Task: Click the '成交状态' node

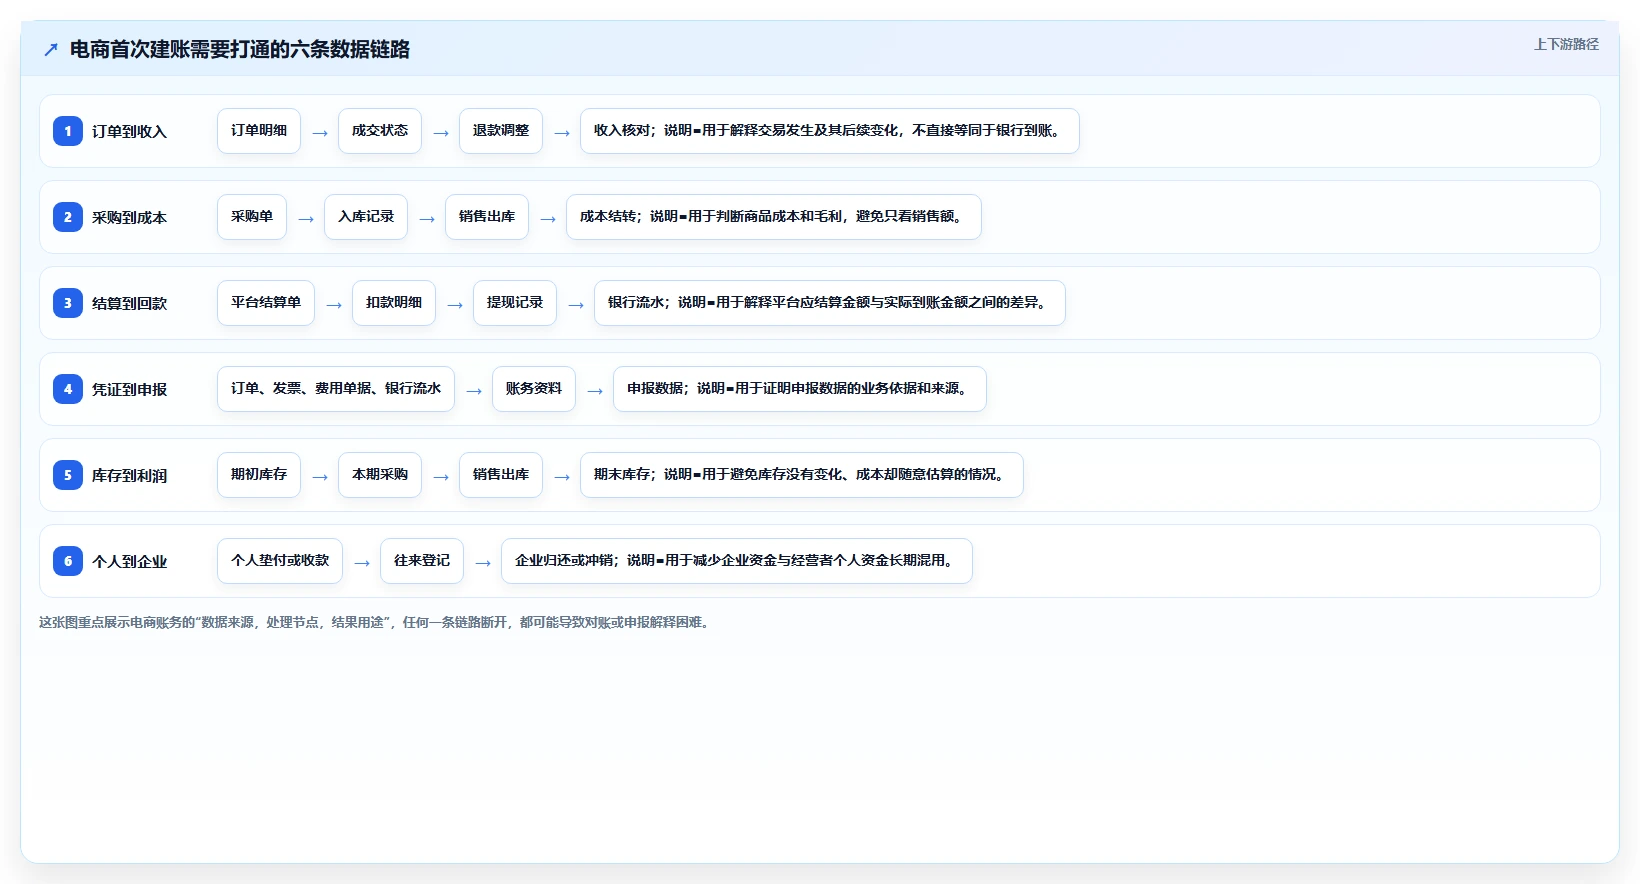Action: tap(380, 131)
